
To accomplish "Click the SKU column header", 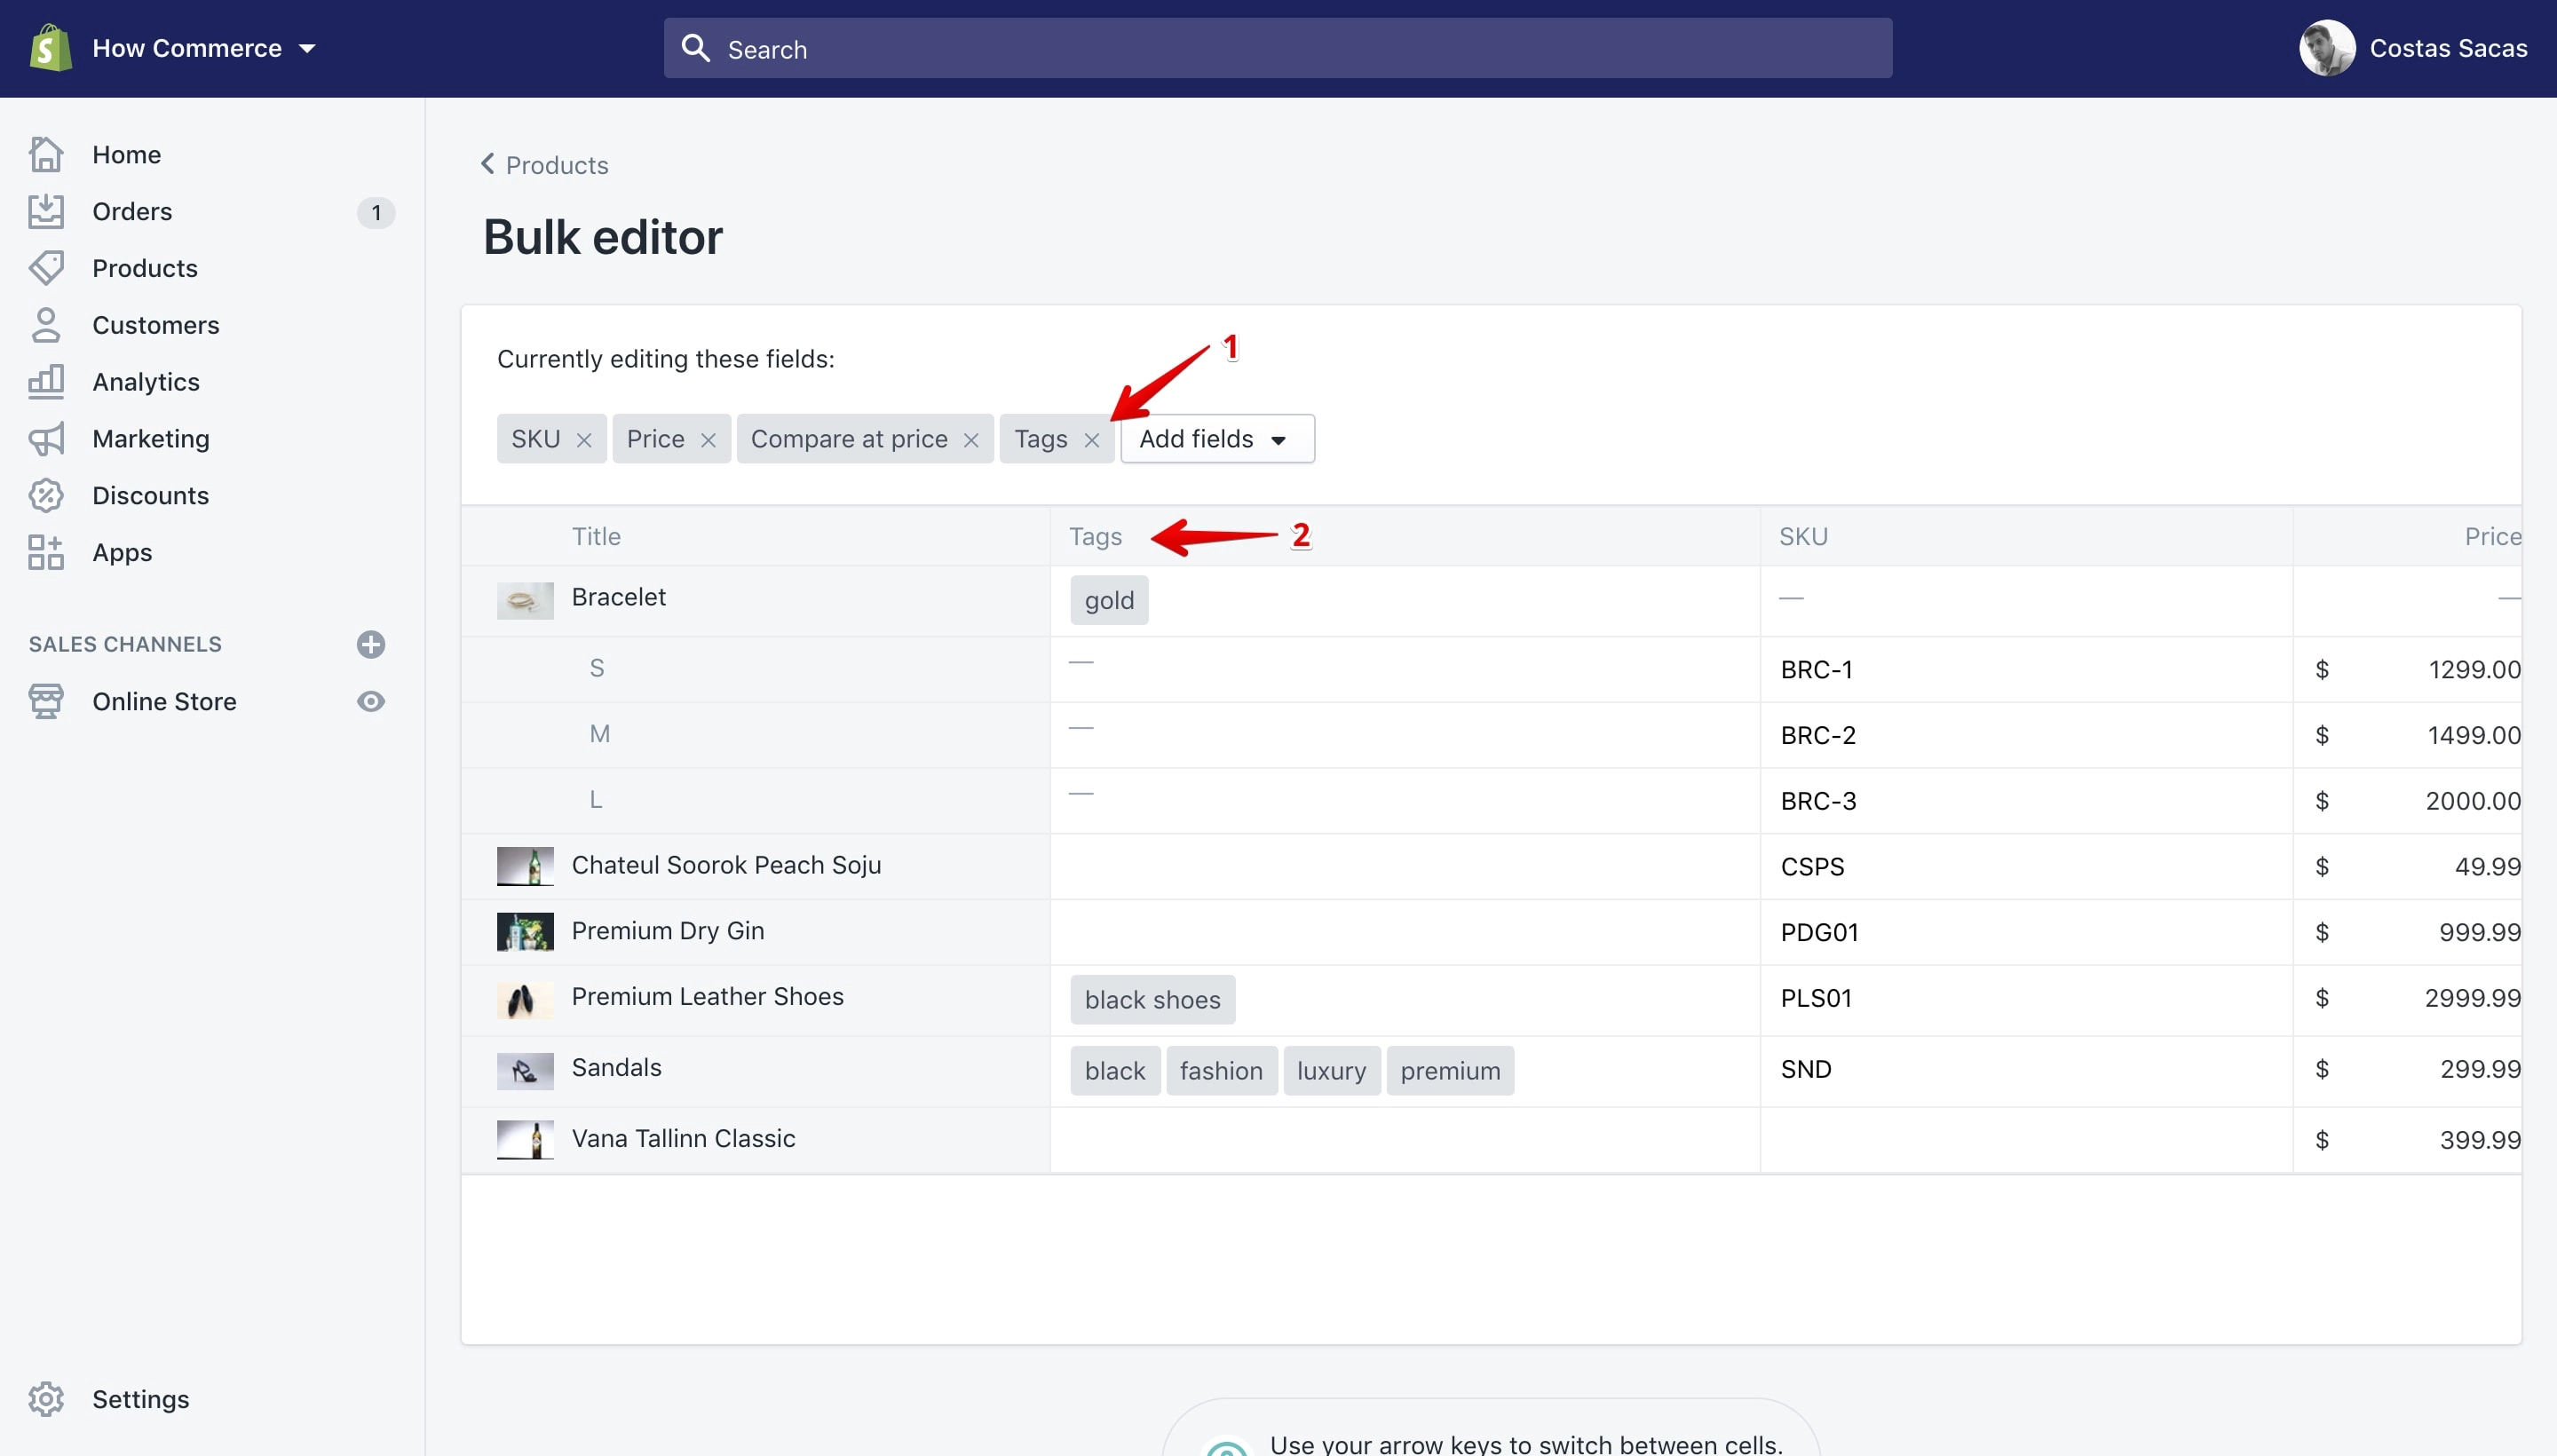I will [x=1803, y=536].
